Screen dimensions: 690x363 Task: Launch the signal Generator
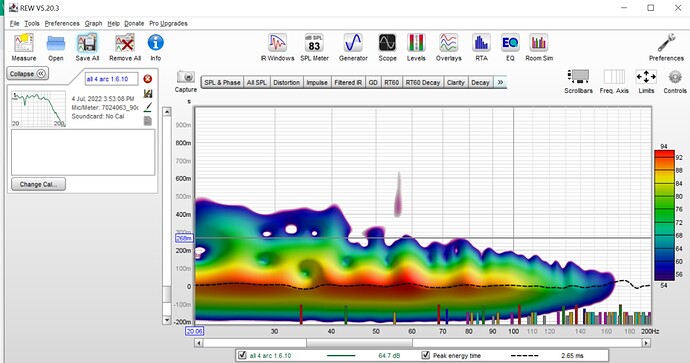tap(353, 47)
